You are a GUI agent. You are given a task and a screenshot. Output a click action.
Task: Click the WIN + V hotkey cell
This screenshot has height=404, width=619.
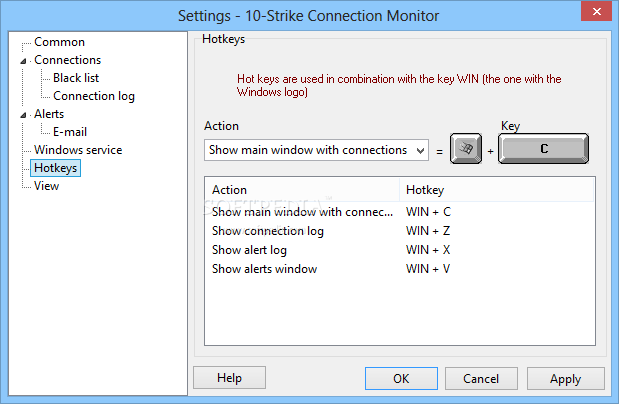pos(428,269)
